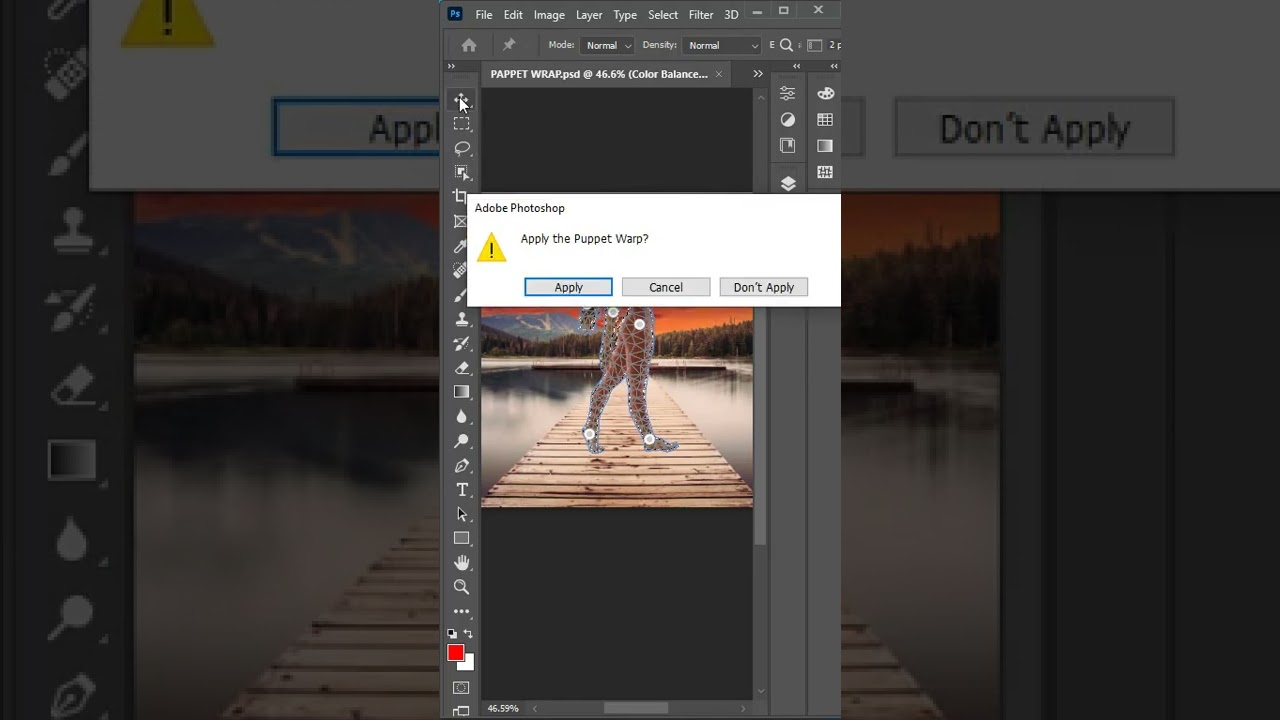
Task: Open the 3D menu
Action: click(x=731, y=15)
